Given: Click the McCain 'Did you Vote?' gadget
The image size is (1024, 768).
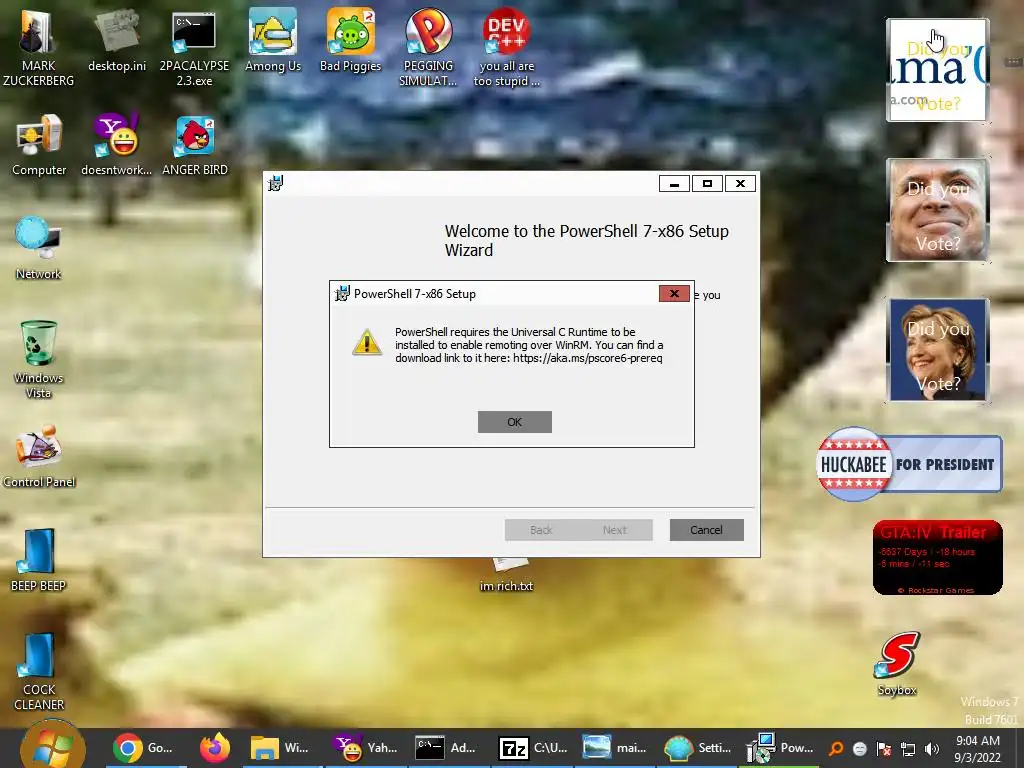Looking at the screenshot, I should [x=938, y=210].
